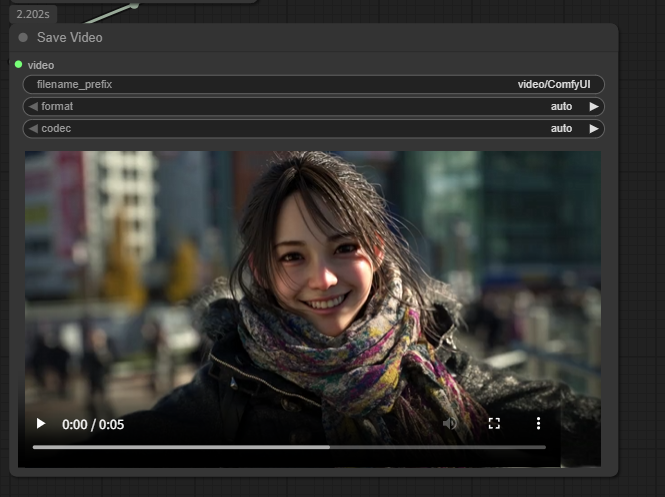The height and width of the screenshot is (497, 665).
Task: Open the video's three-dot options menu
Action: (538, 424)
